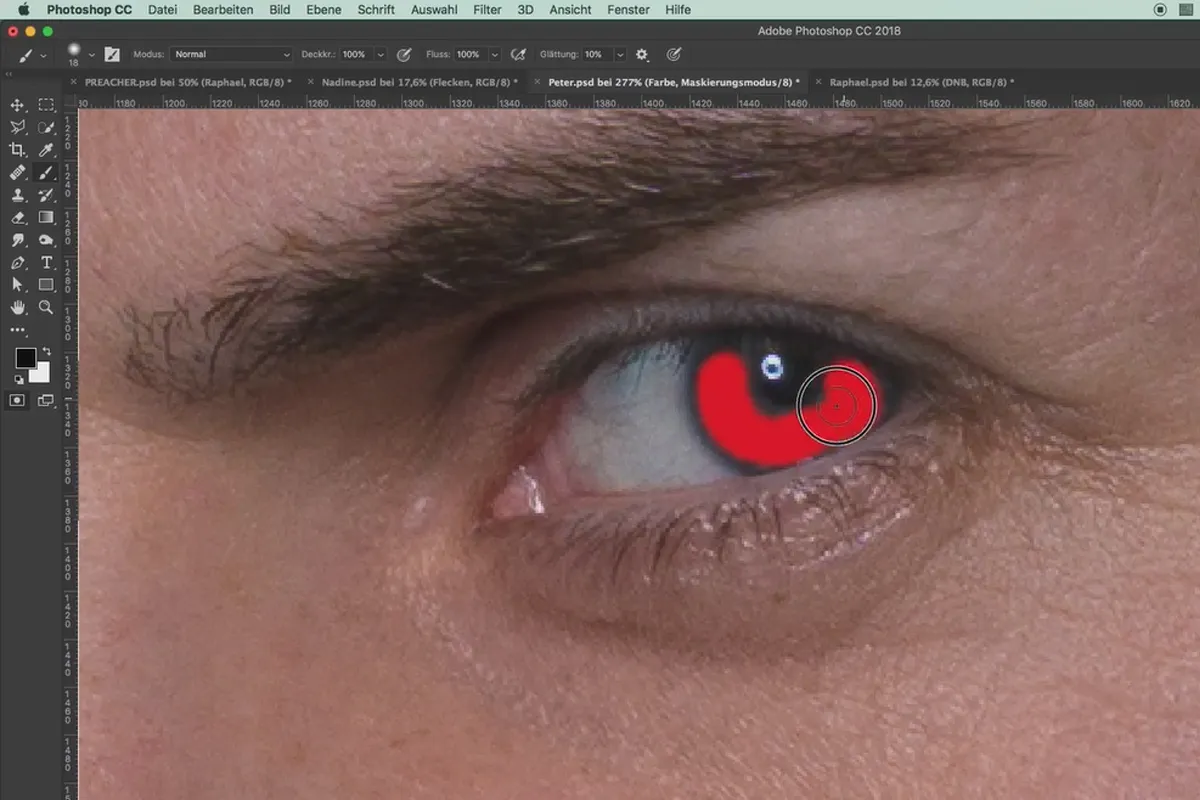Open the Modus blend mode dropdown
1200x800 pixels.
[231, 54]
